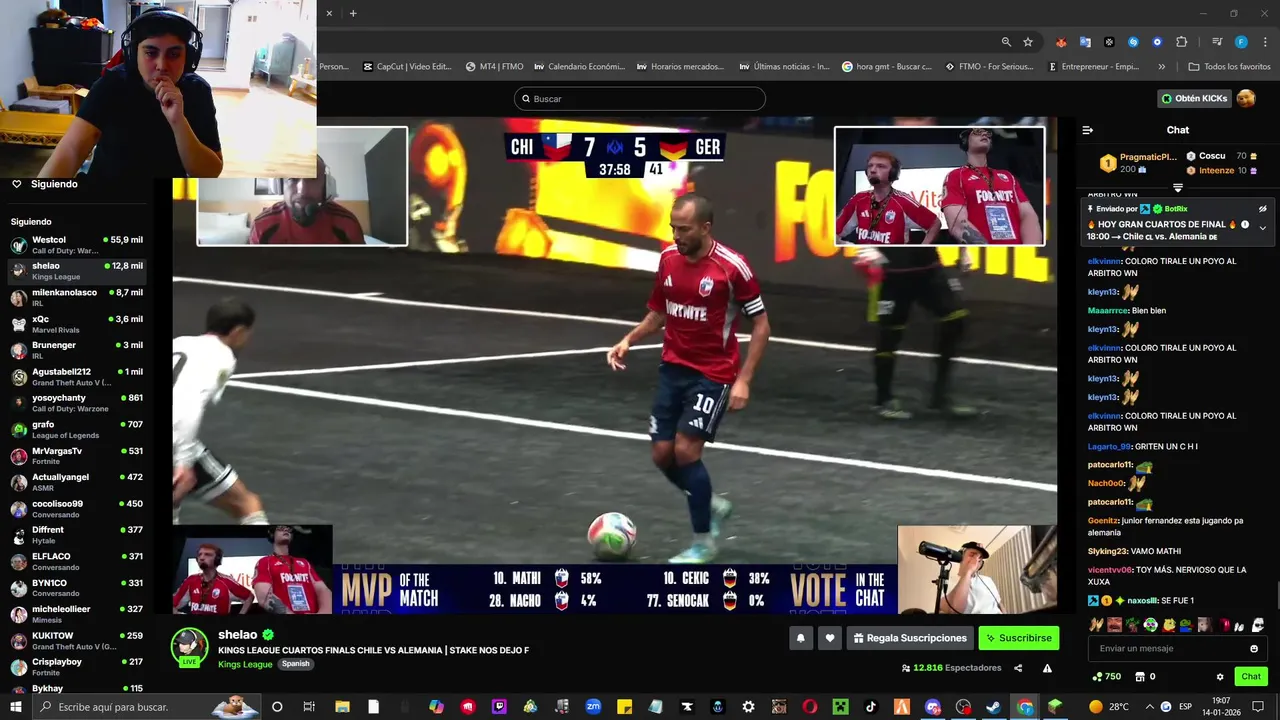Click the zoom magnifier in address bar
1280x720 pixels.
[x=1006, y=42]
